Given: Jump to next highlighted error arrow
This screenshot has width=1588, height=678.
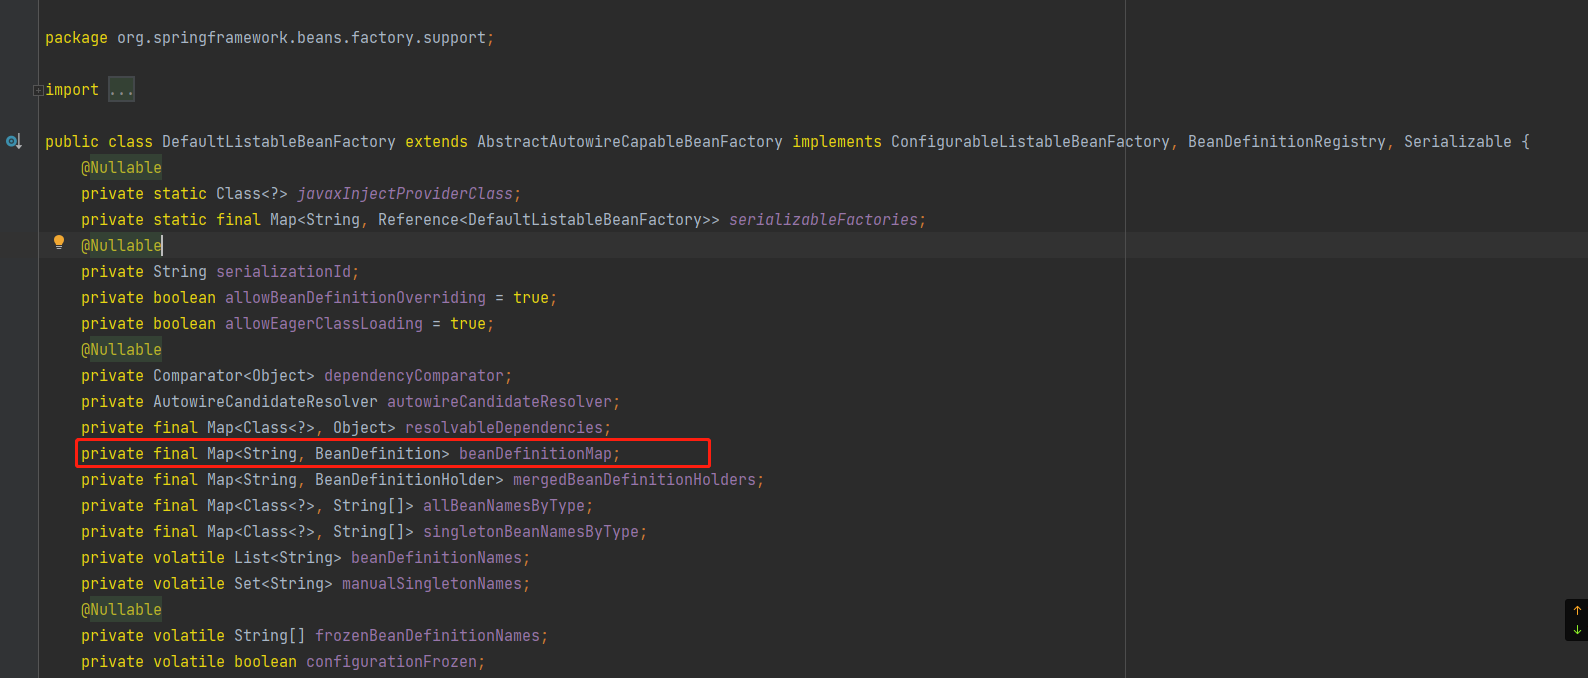Looking at the screenshot, I should coord(1577,630).
